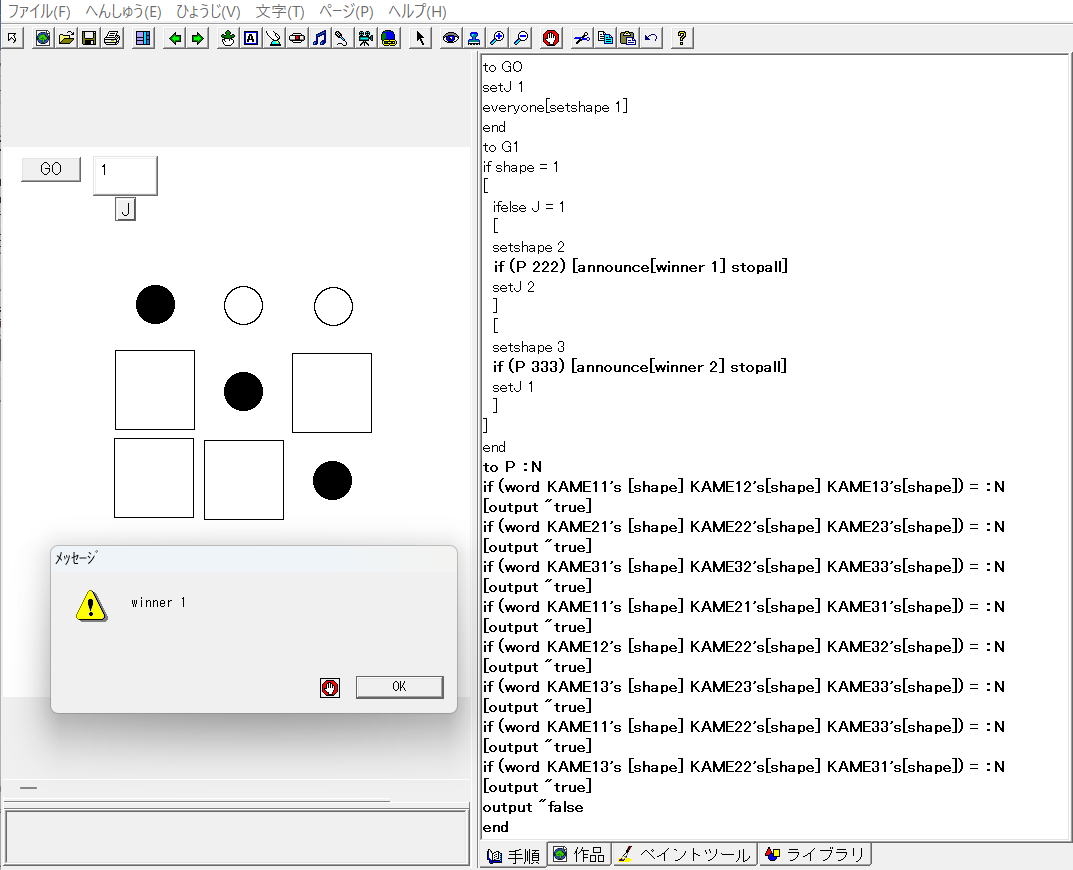Click the black circle in the center cell
Image resolution: width=1073 pixels, height=870 pixels.
(x=244, y=392)
